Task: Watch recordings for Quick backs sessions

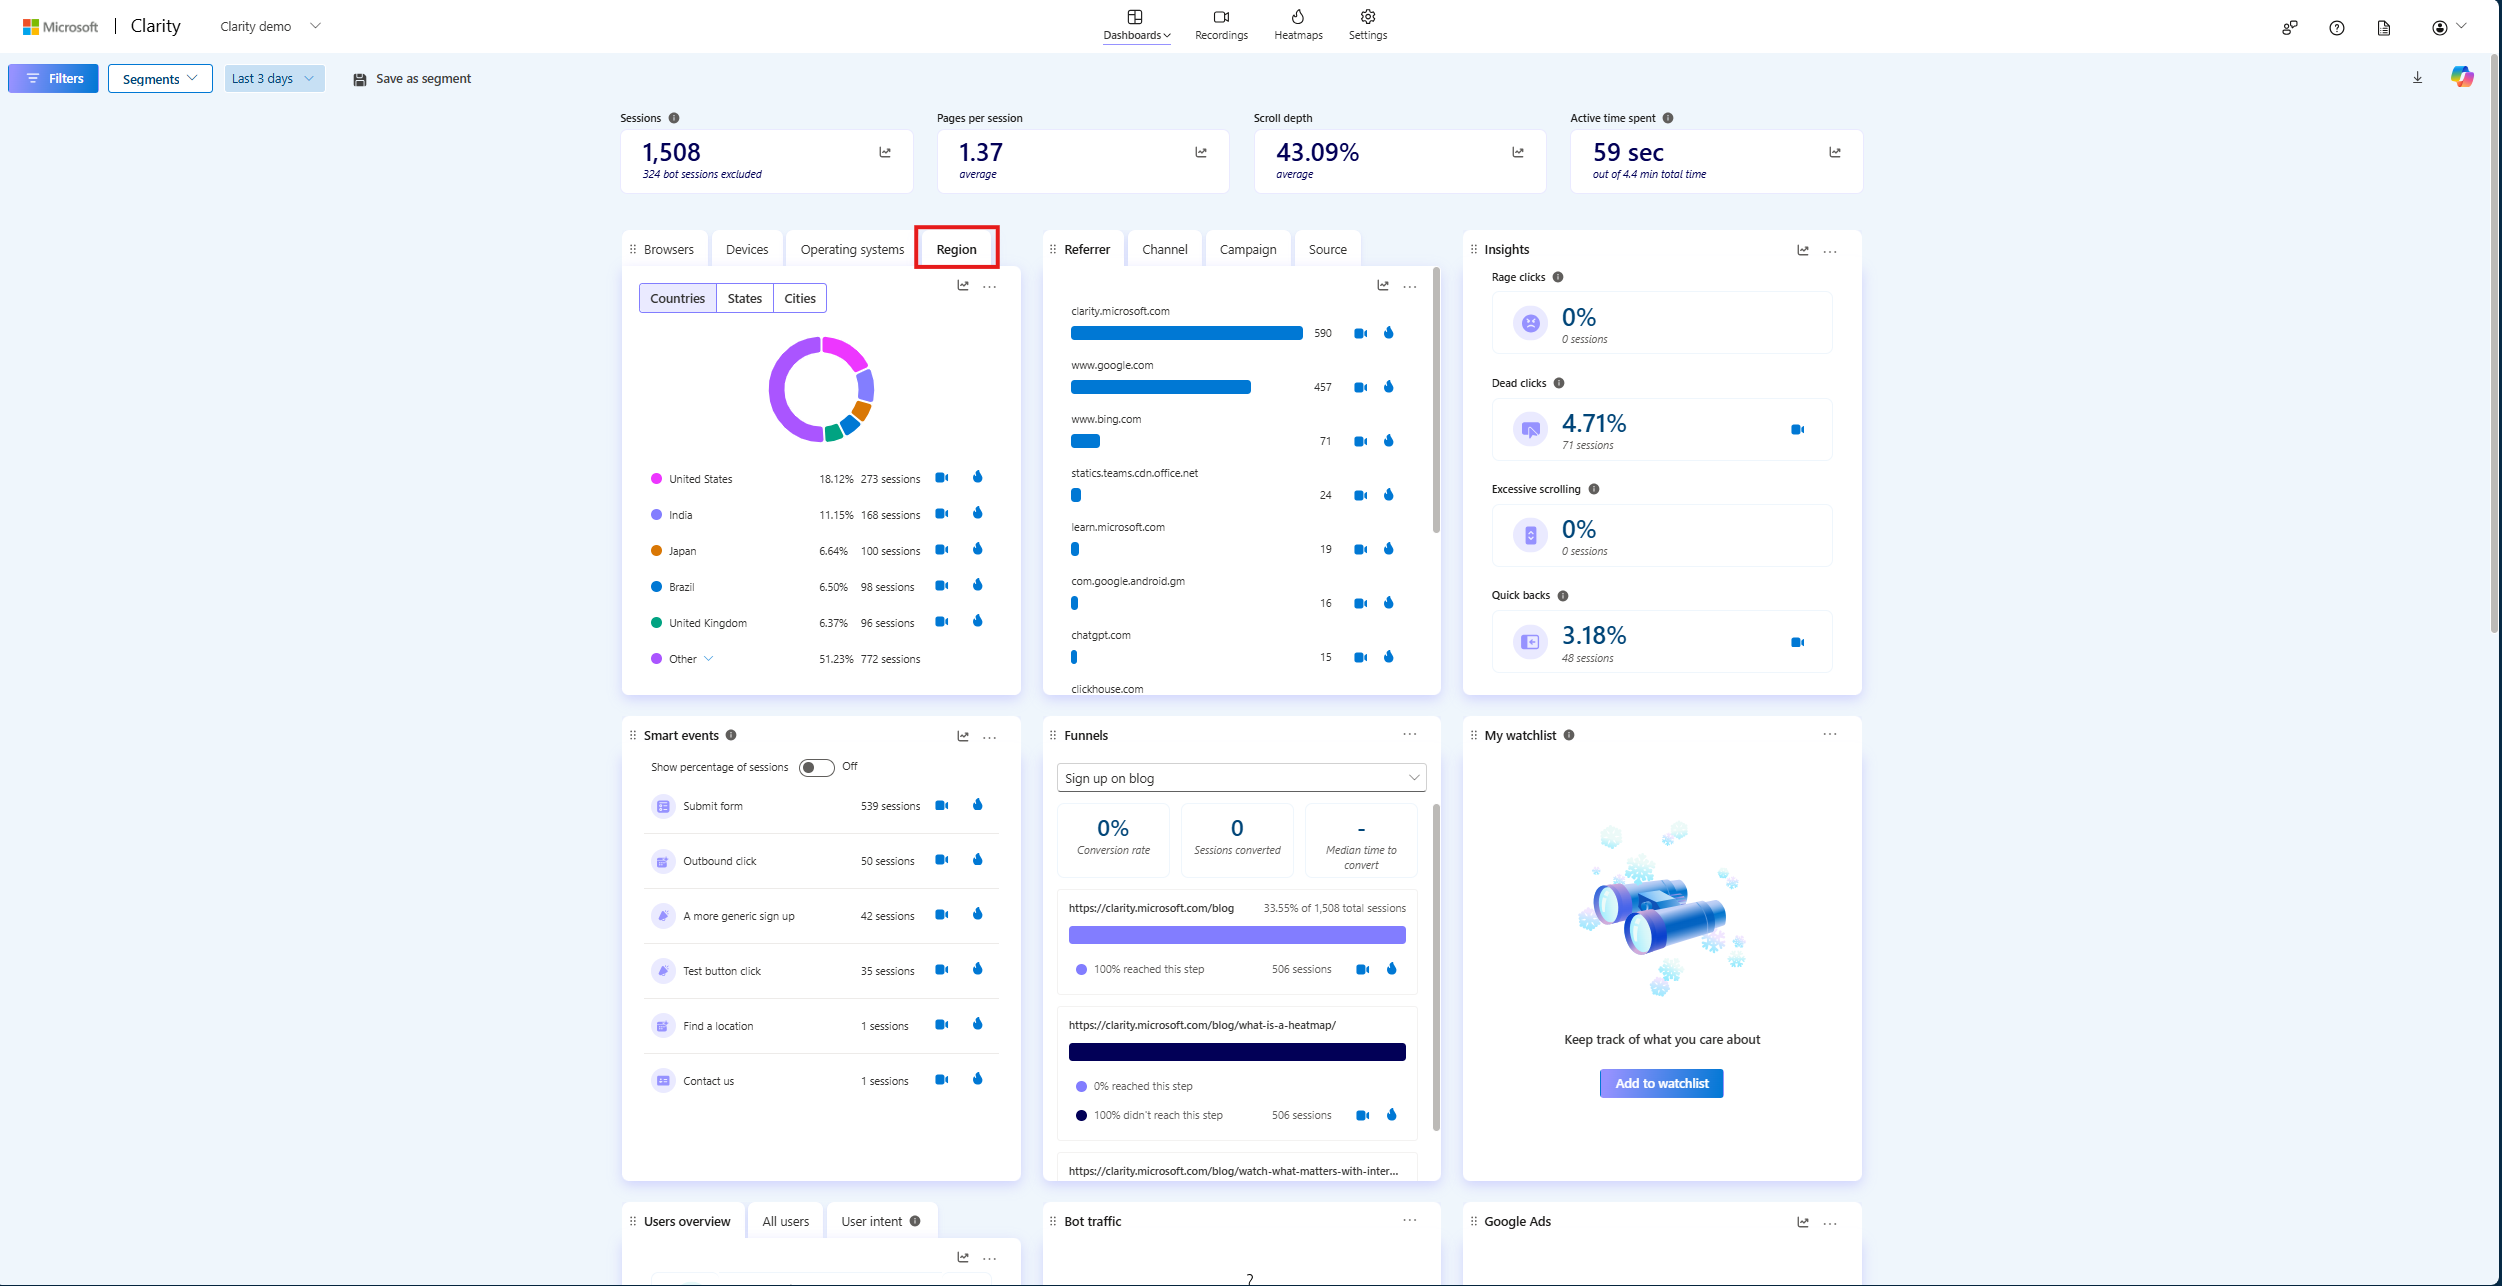Action: coord(1797,642)
